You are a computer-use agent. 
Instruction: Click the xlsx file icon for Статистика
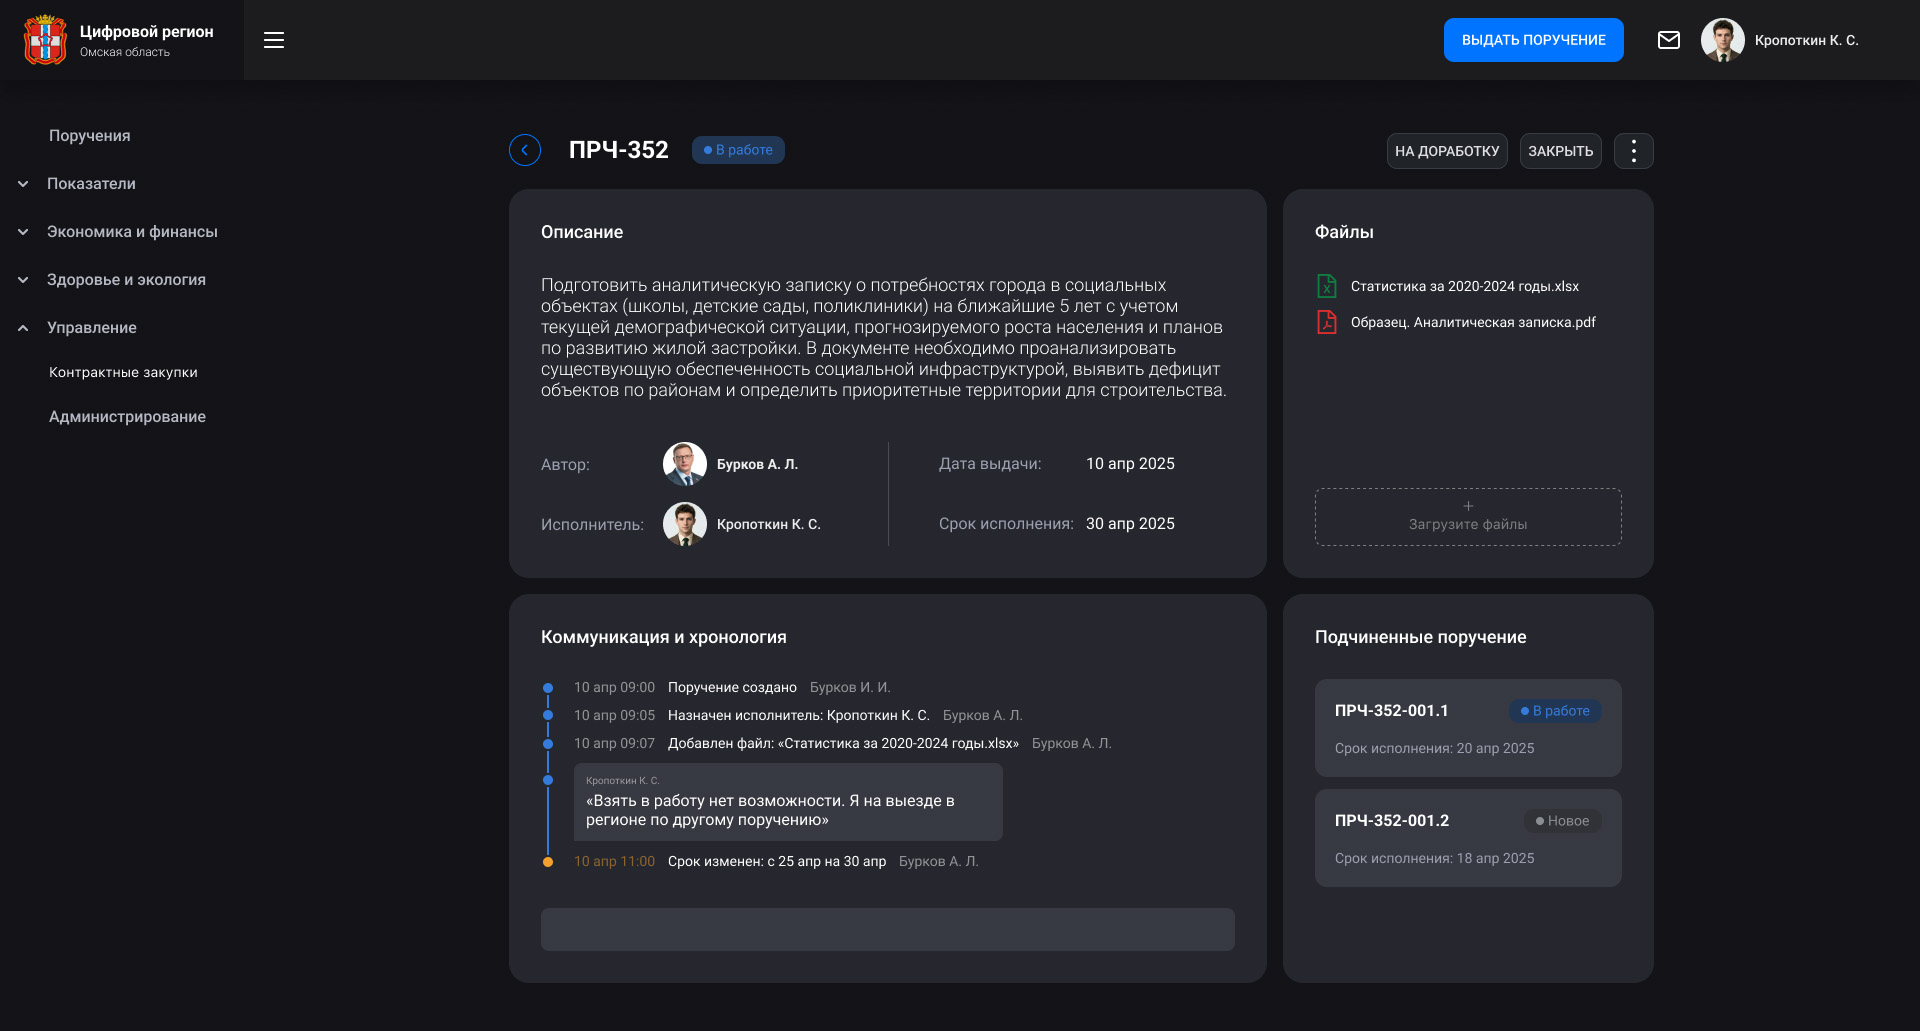pyautogui.click(x=1327, y=286)
